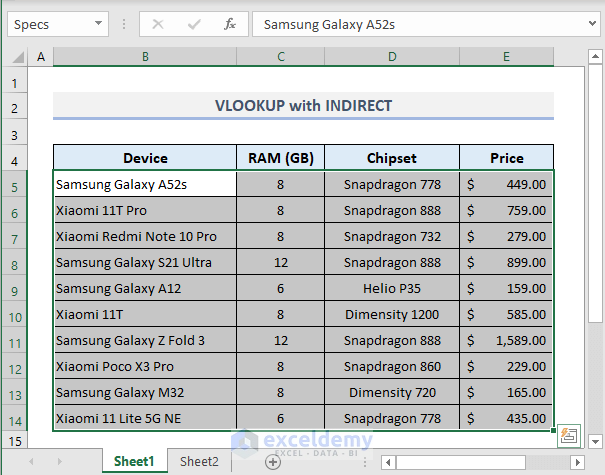Click the RAM (GB) header cell
605x475 pixels.
point(281,158)
